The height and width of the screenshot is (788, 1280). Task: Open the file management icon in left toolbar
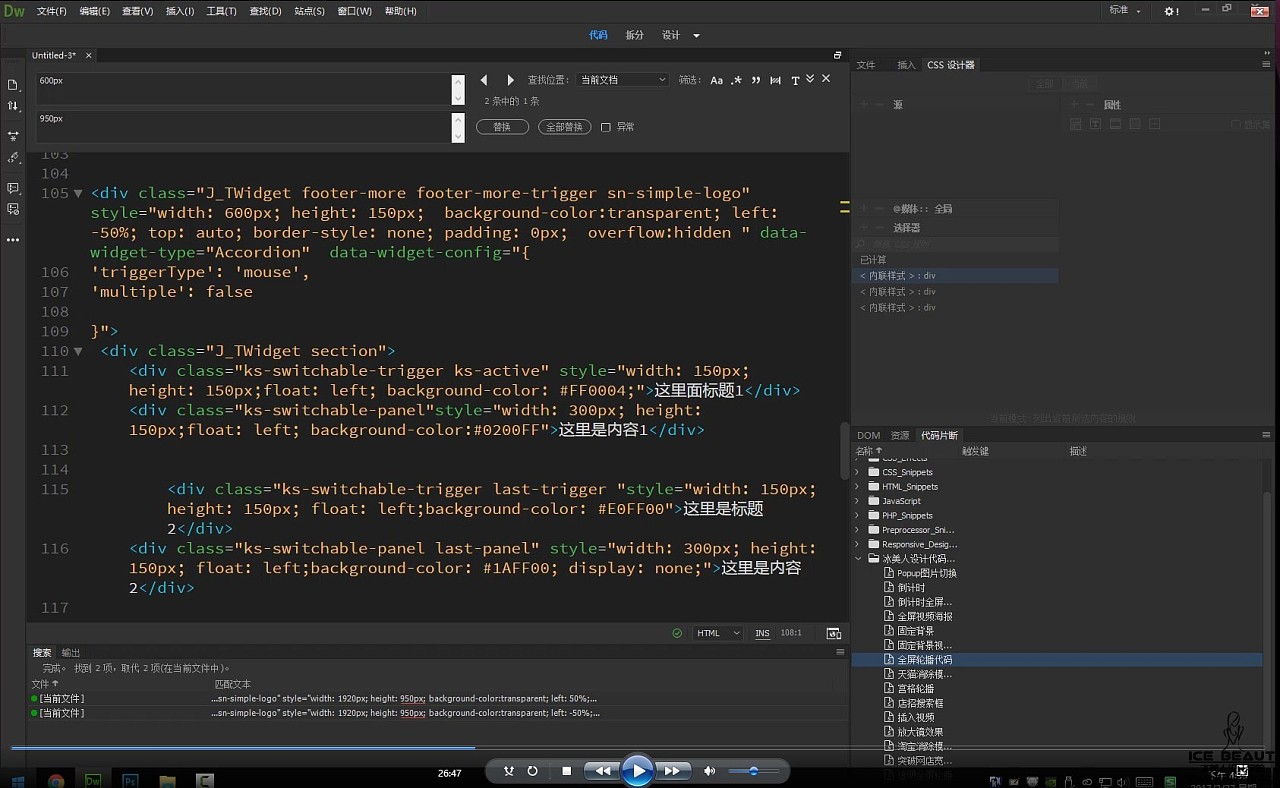[x=13, y=105]
